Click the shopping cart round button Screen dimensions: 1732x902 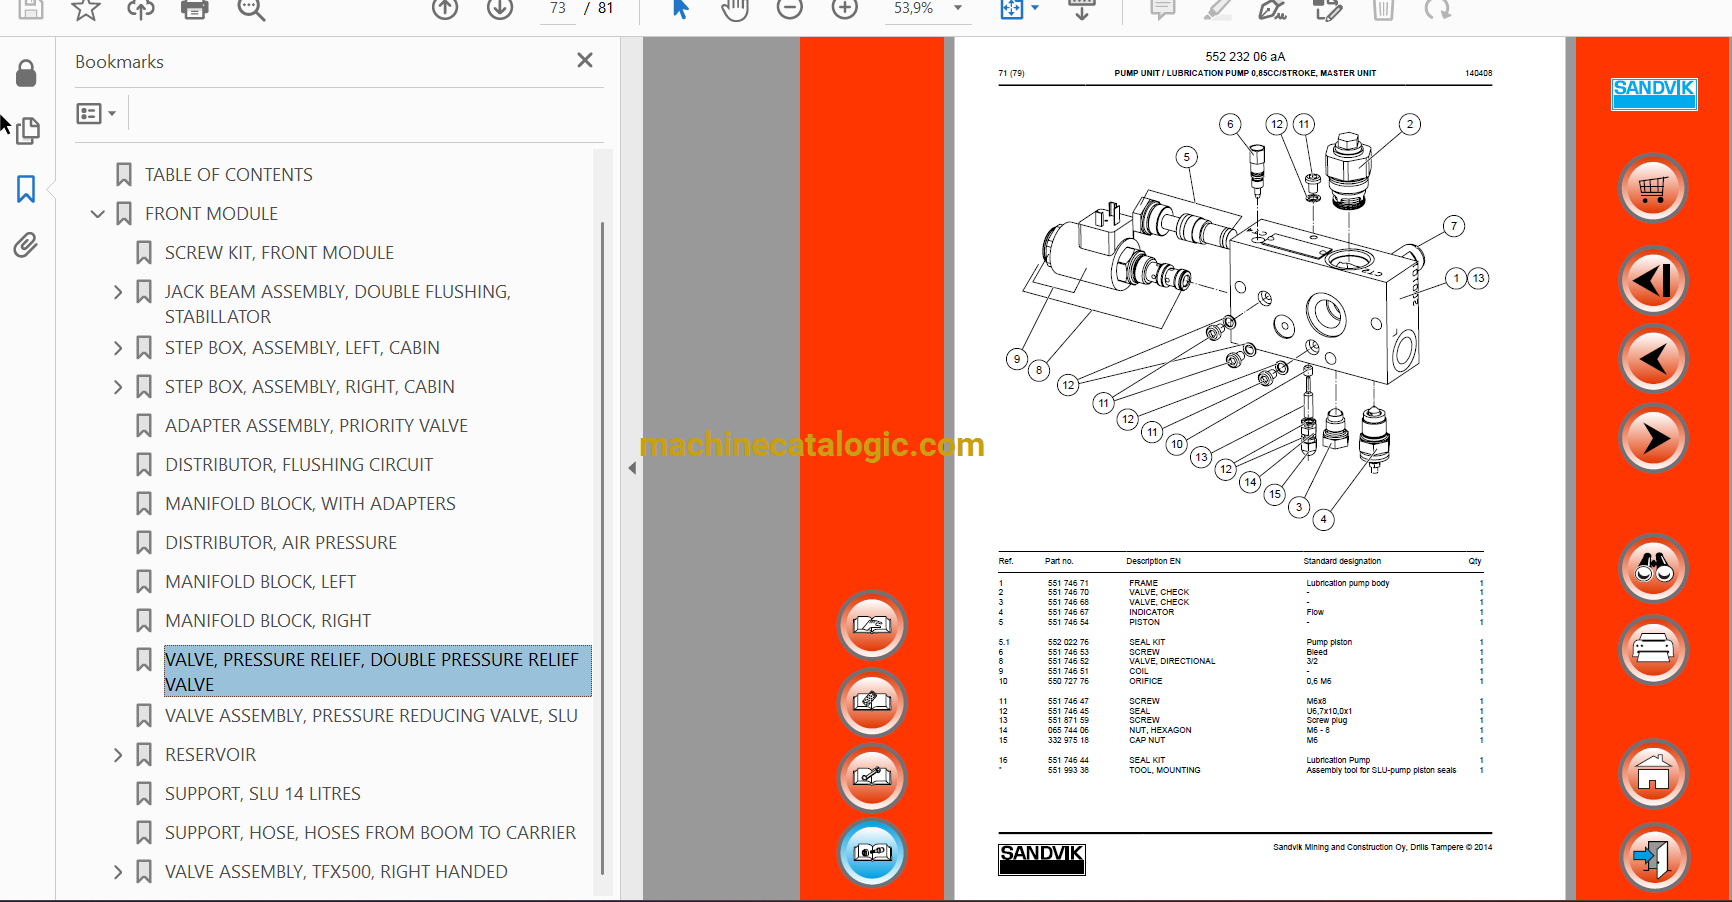[x=1653, y=189]
